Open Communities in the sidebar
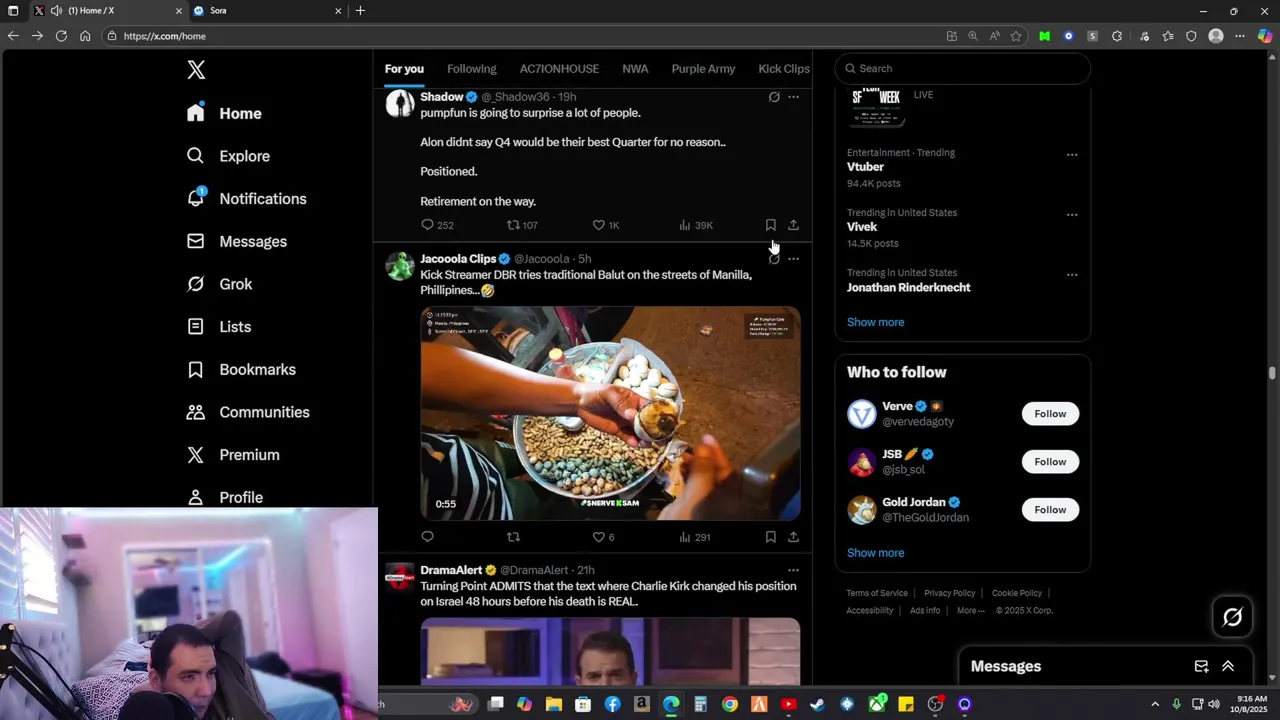 coord(248,412)
